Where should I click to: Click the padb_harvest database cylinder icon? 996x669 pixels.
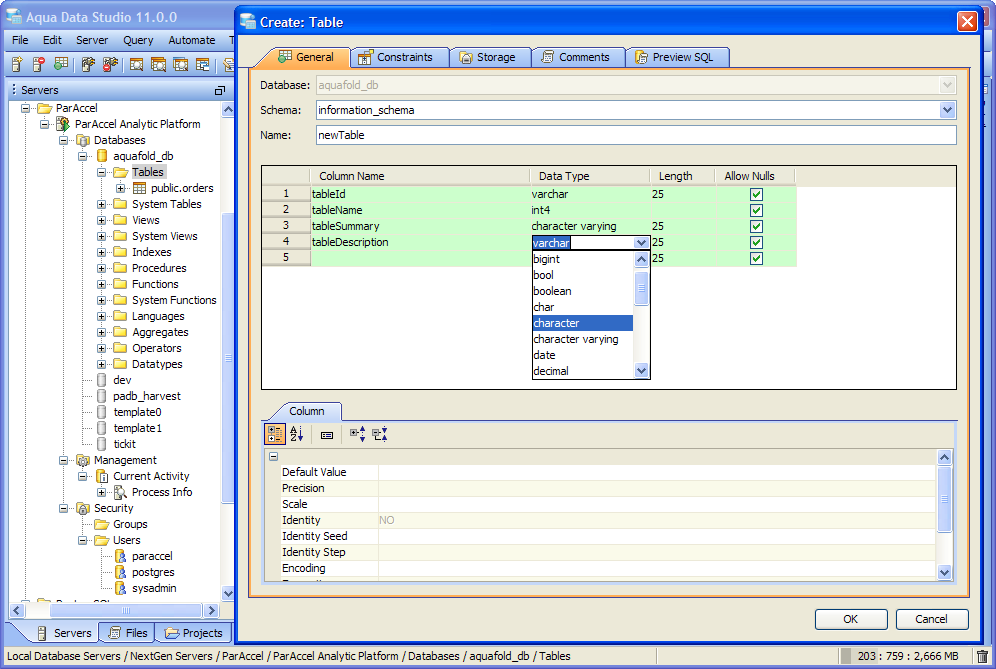tap(101, 396)
